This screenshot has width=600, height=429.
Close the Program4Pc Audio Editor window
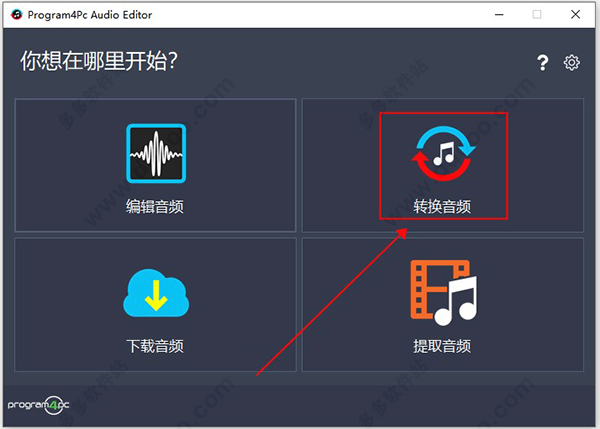pyautogui.click(x=576, y=15)
